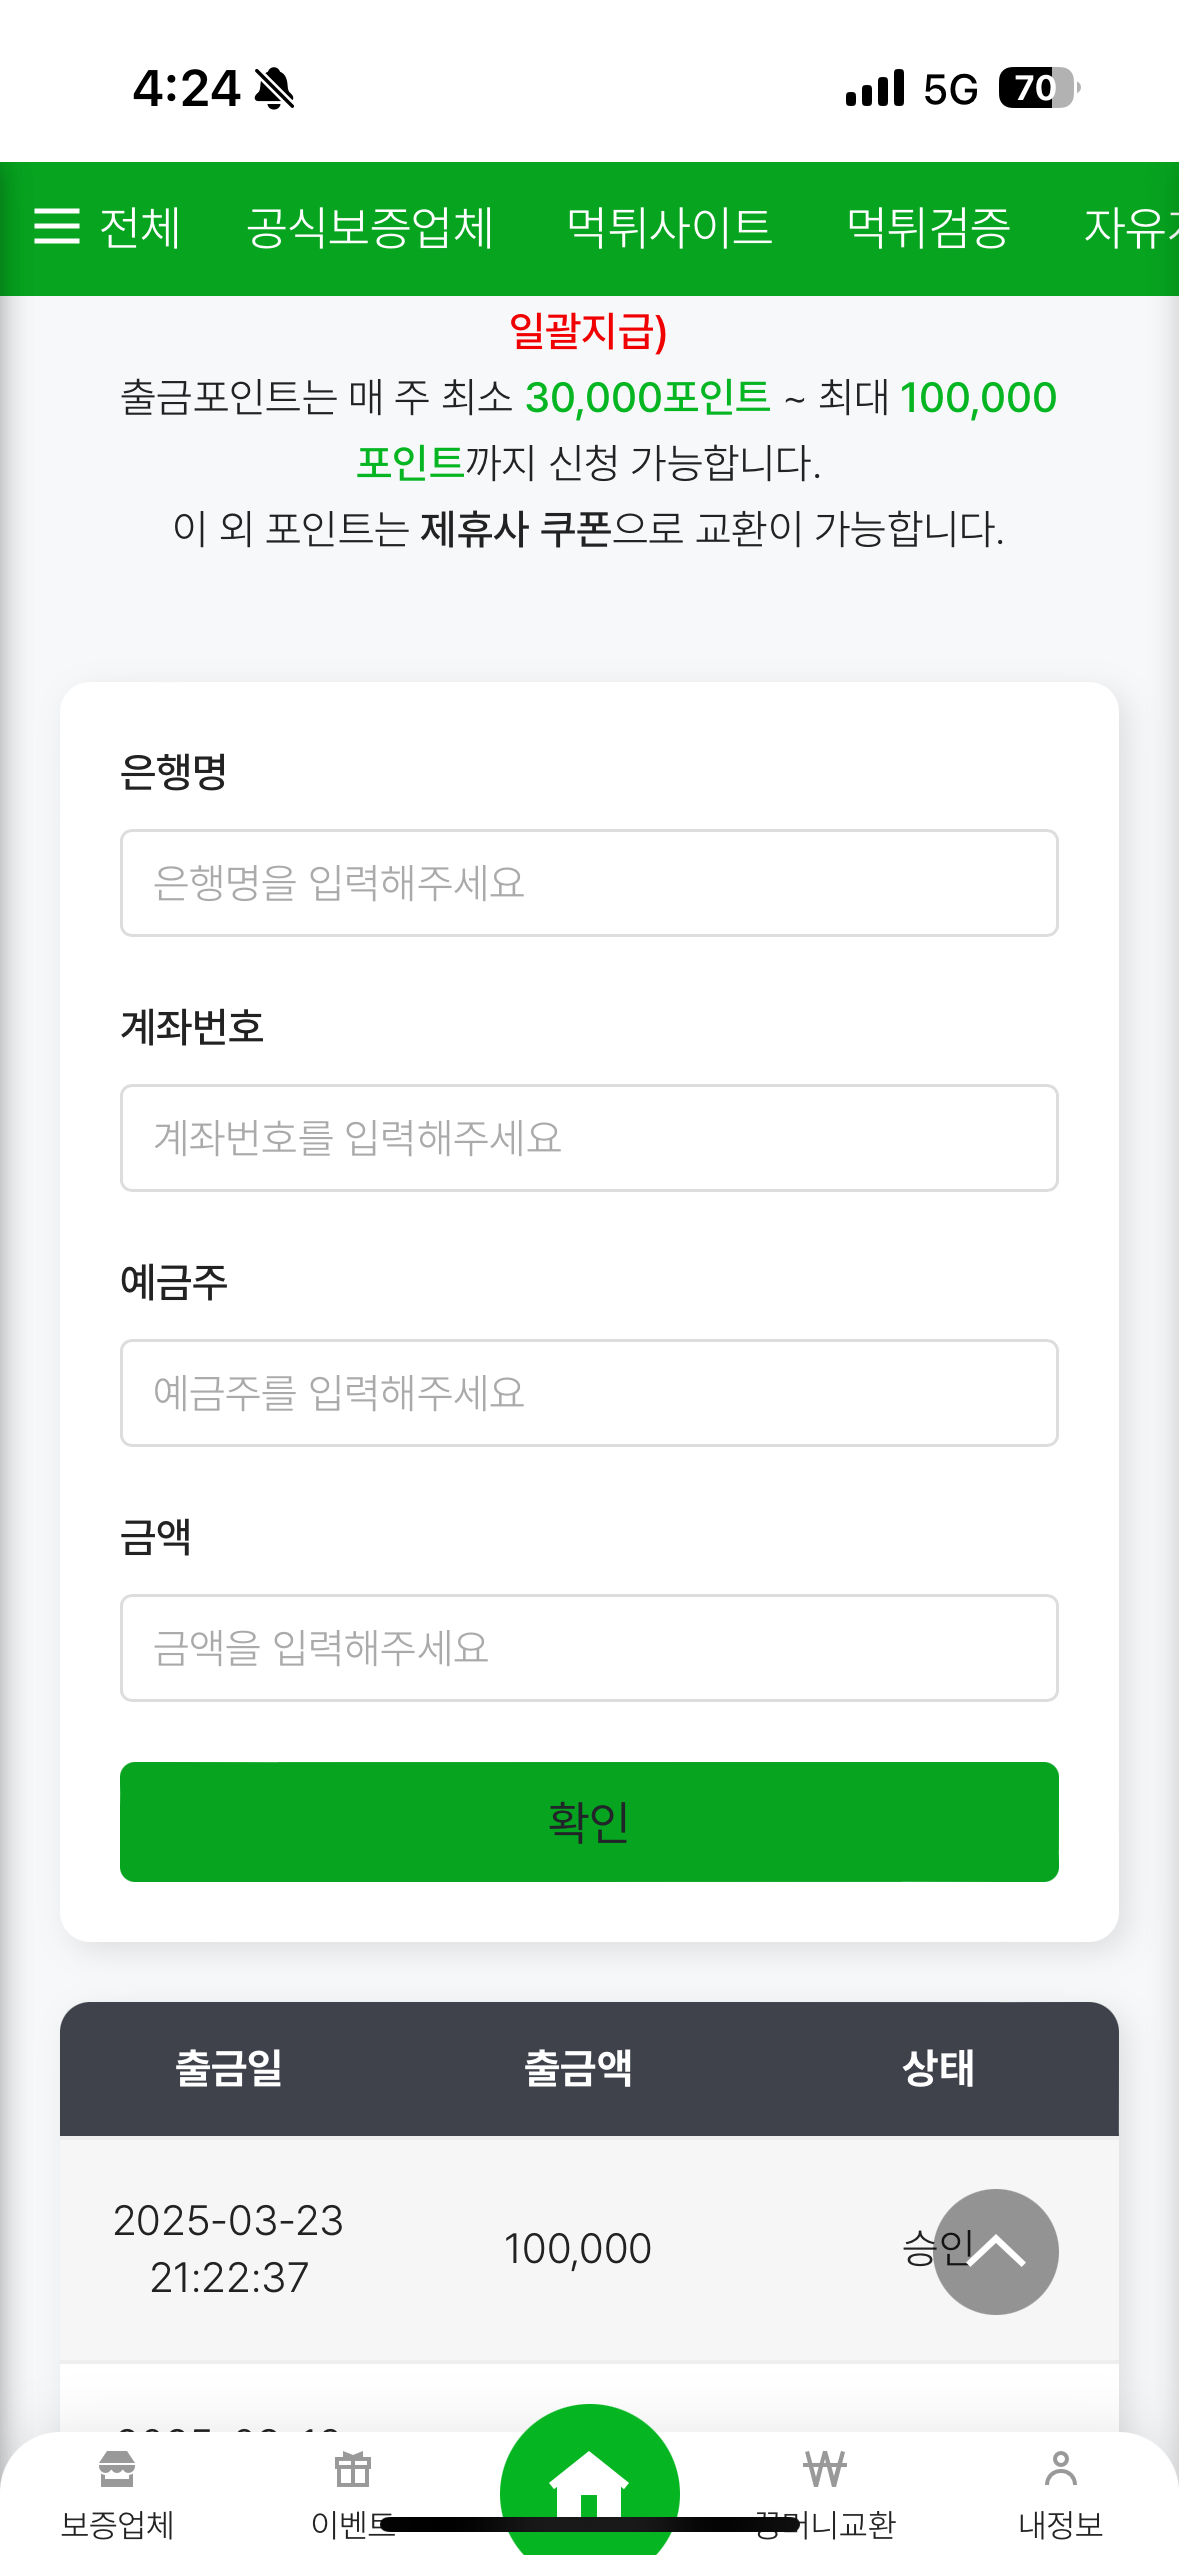Tap the 출금일 column header

pyautogui.click(x=229, y=2068)
